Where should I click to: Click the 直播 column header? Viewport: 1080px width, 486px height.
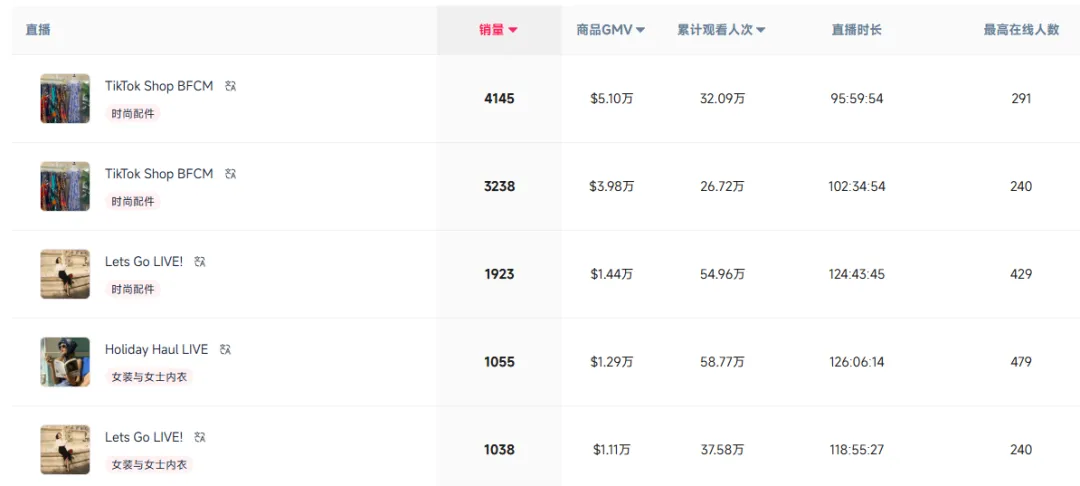(x=38, y=30)
